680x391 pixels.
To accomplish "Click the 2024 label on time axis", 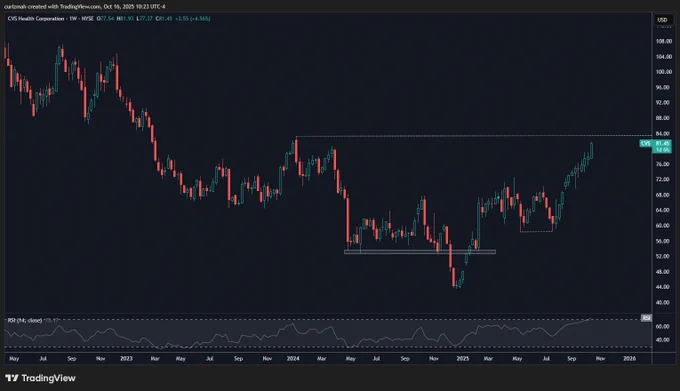I will pyautogui.click(x=293, y=358).
